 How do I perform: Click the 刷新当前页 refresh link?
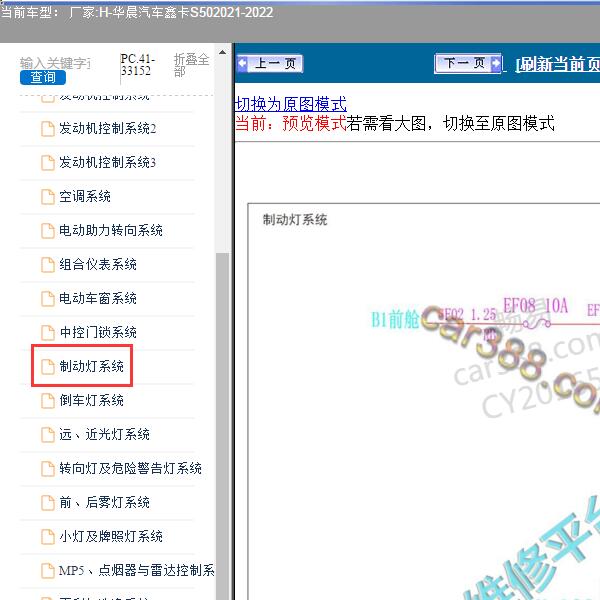[x=558, y=64]
